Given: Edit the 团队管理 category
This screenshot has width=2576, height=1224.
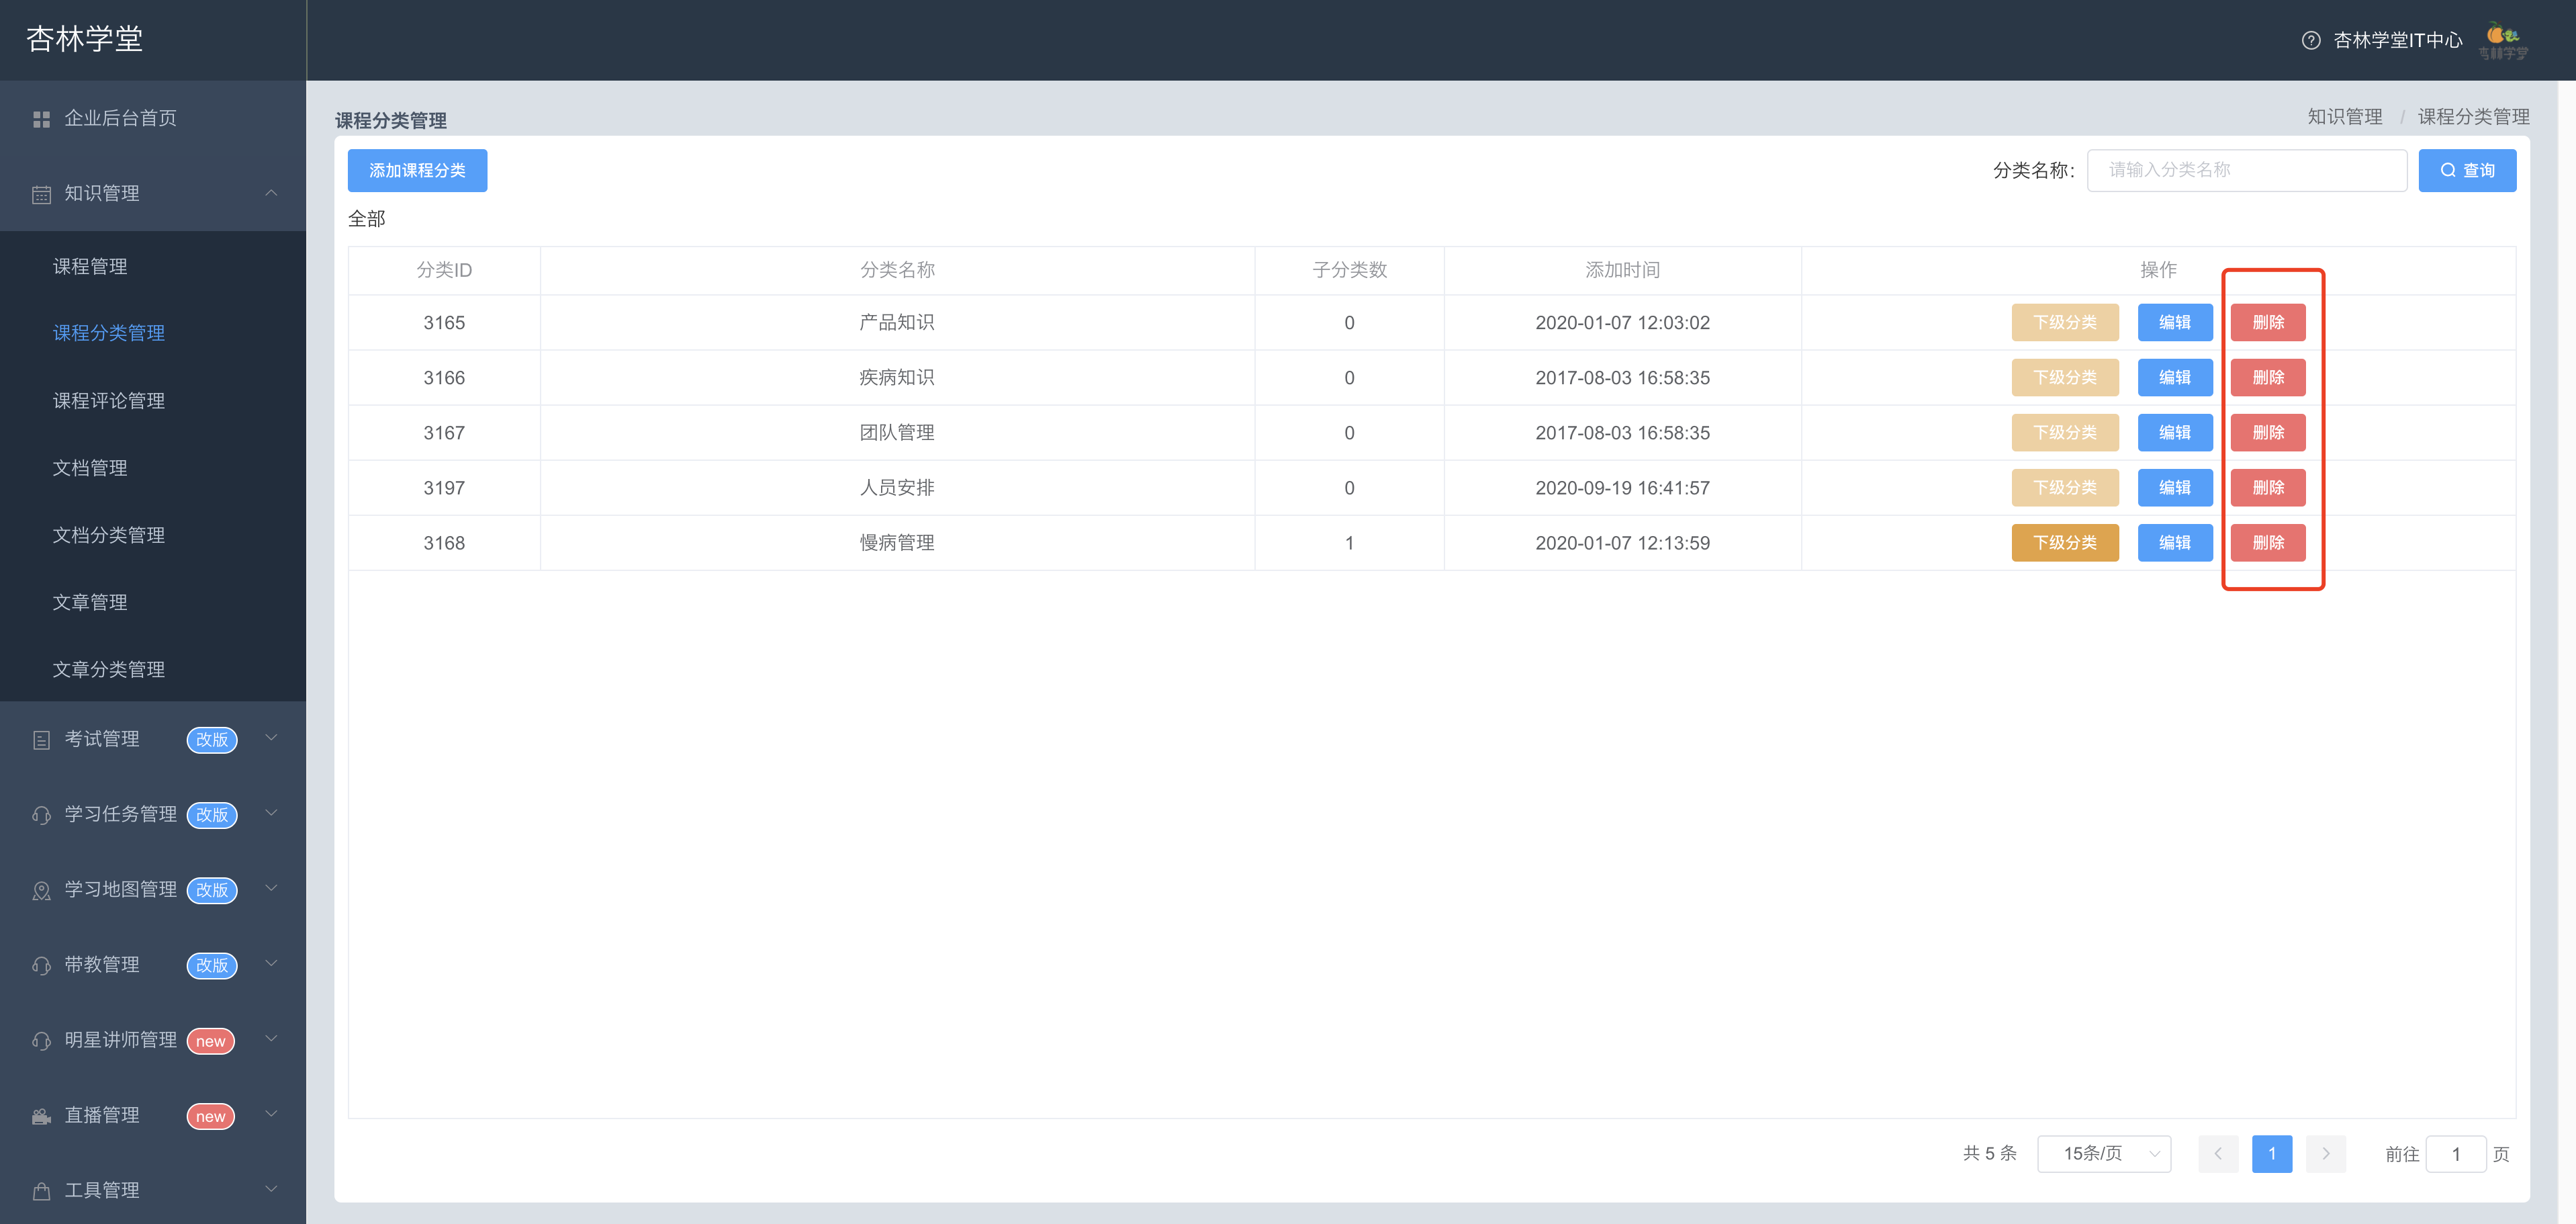Looking at the screenshot, I should [2175, 432].
